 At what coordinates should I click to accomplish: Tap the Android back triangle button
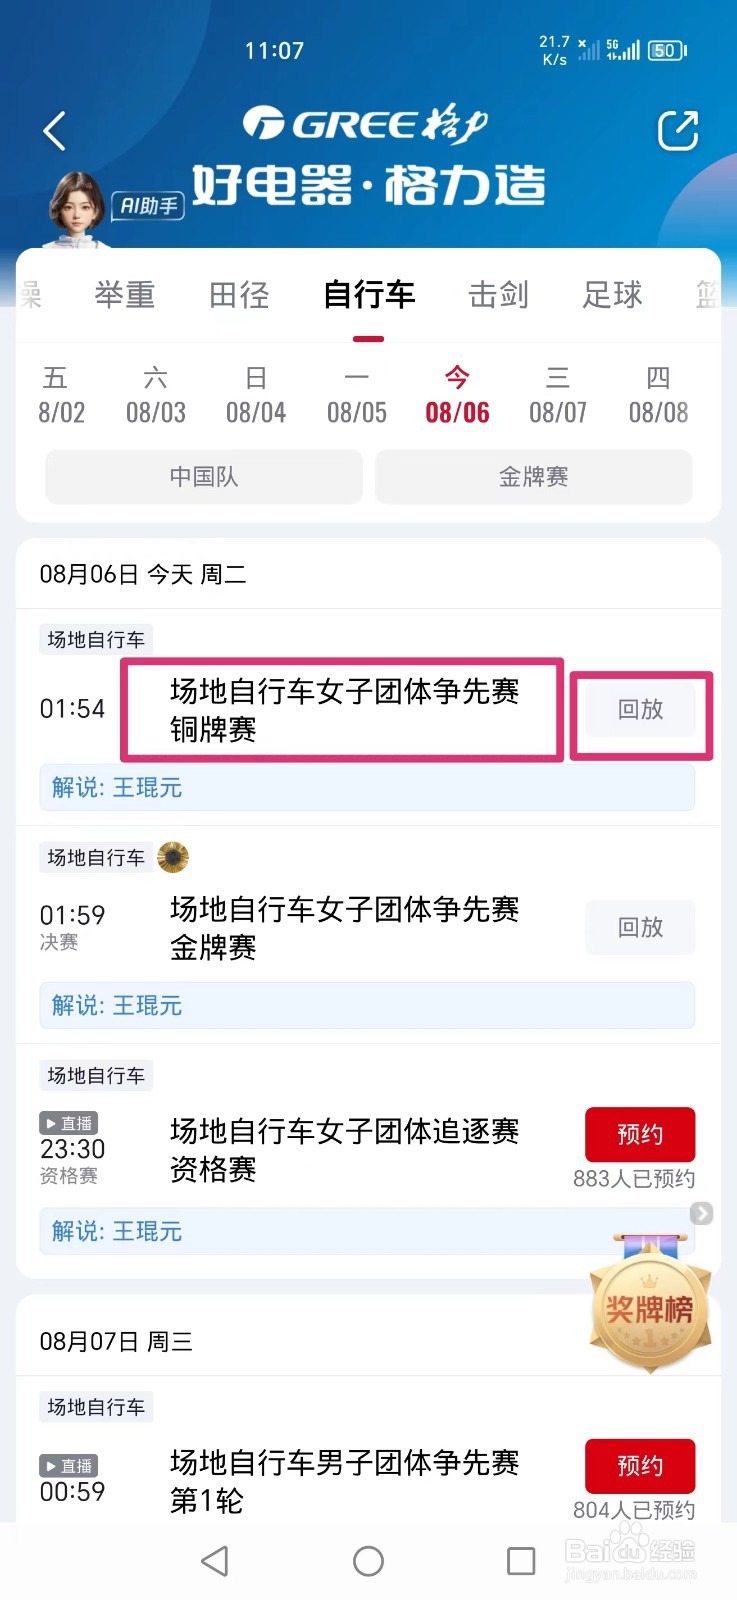tap(215, 1561)
